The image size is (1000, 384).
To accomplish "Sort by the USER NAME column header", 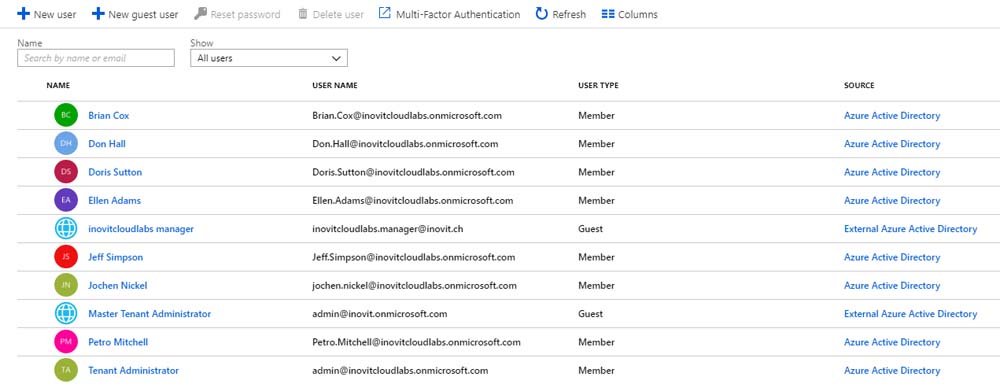I will coord(335,85).
